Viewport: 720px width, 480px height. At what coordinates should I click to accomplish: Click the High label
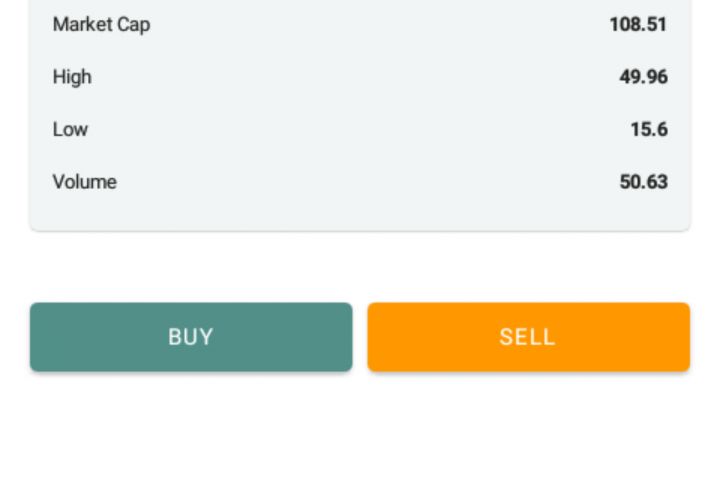(x=72, y=77)
